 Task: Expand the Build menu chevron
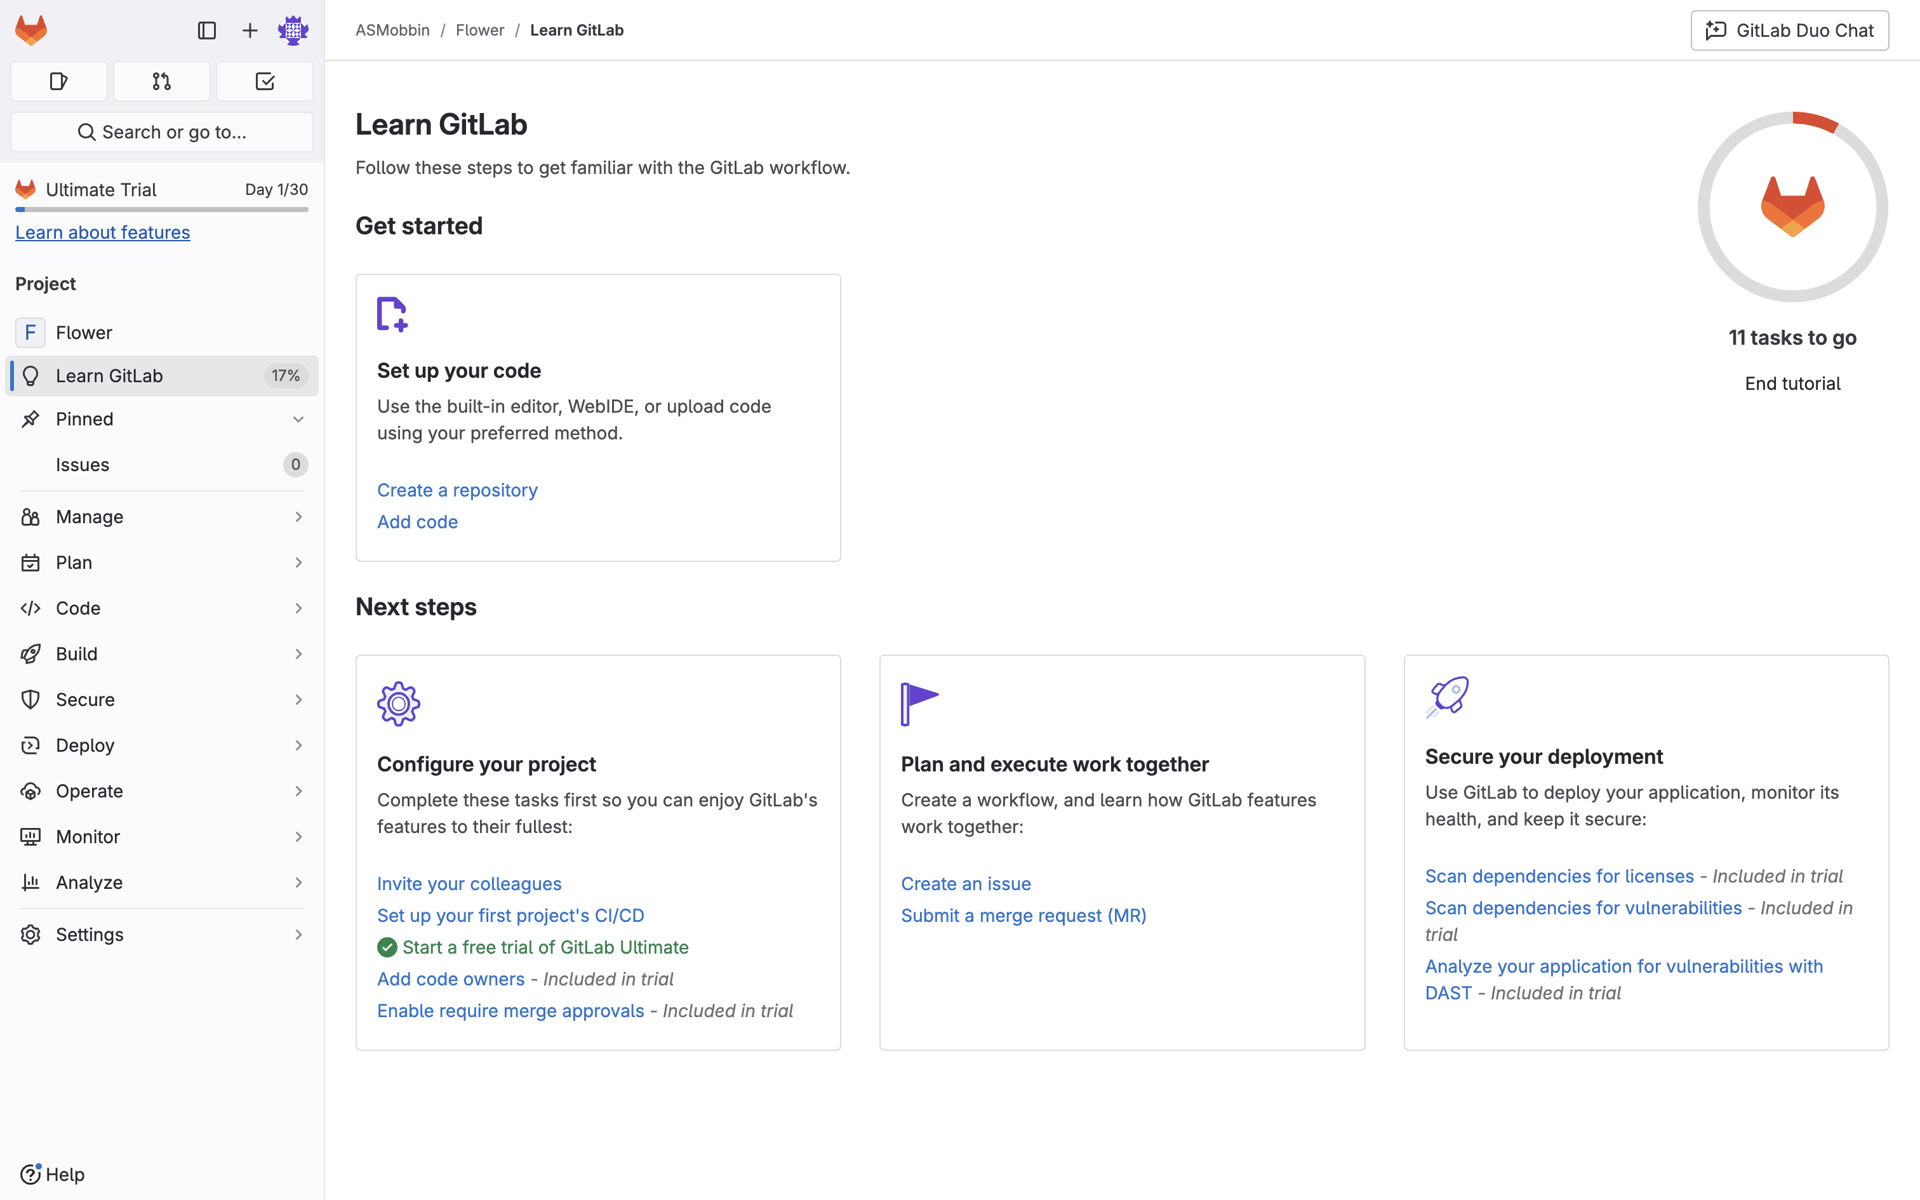coord(298,654)
